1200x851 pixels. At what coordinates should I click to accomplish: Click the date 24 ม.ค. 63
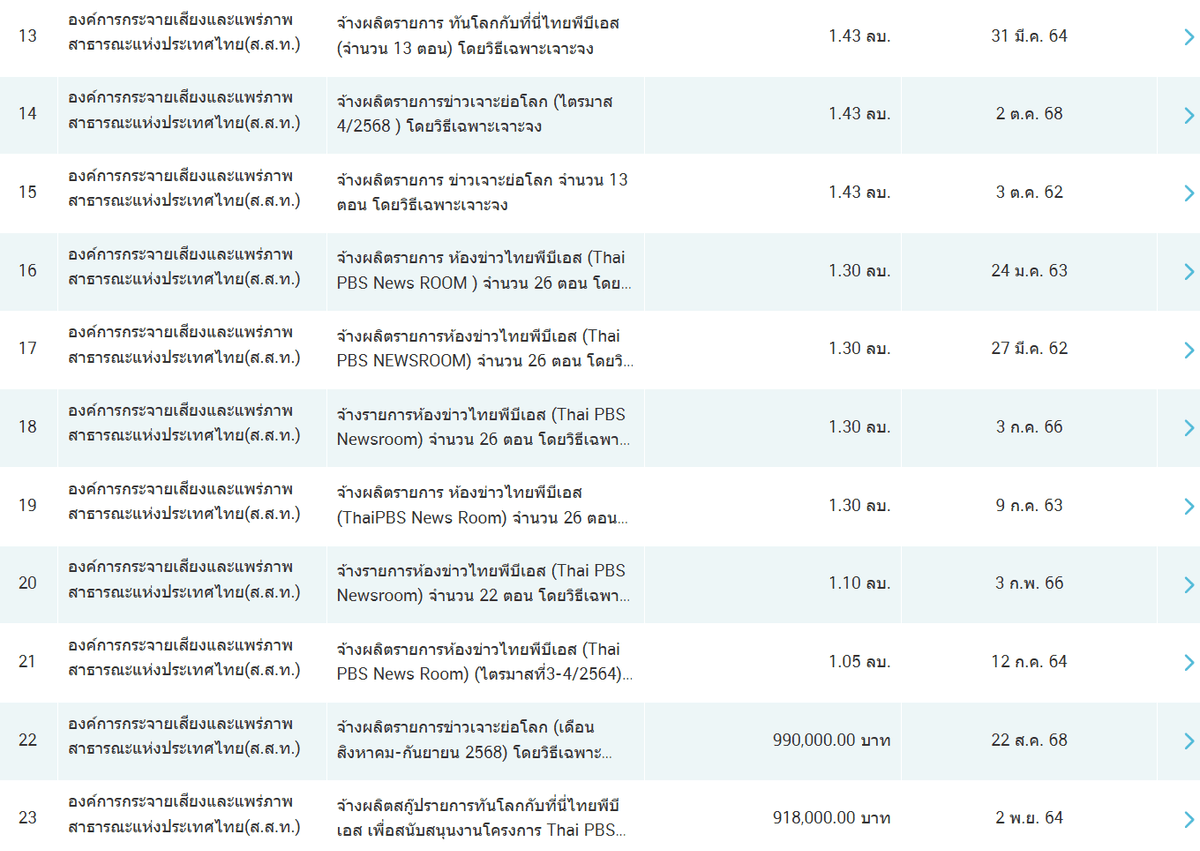tap(1029, 270)
